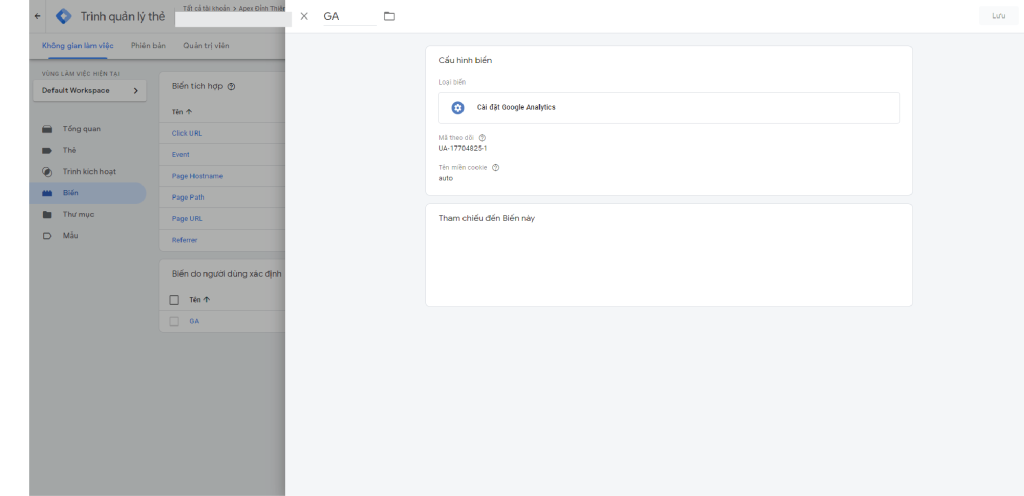This screenshot has height=496, width=1024.
Task: Click the Tag Manager diamond logo
Action: pos(64,16)
